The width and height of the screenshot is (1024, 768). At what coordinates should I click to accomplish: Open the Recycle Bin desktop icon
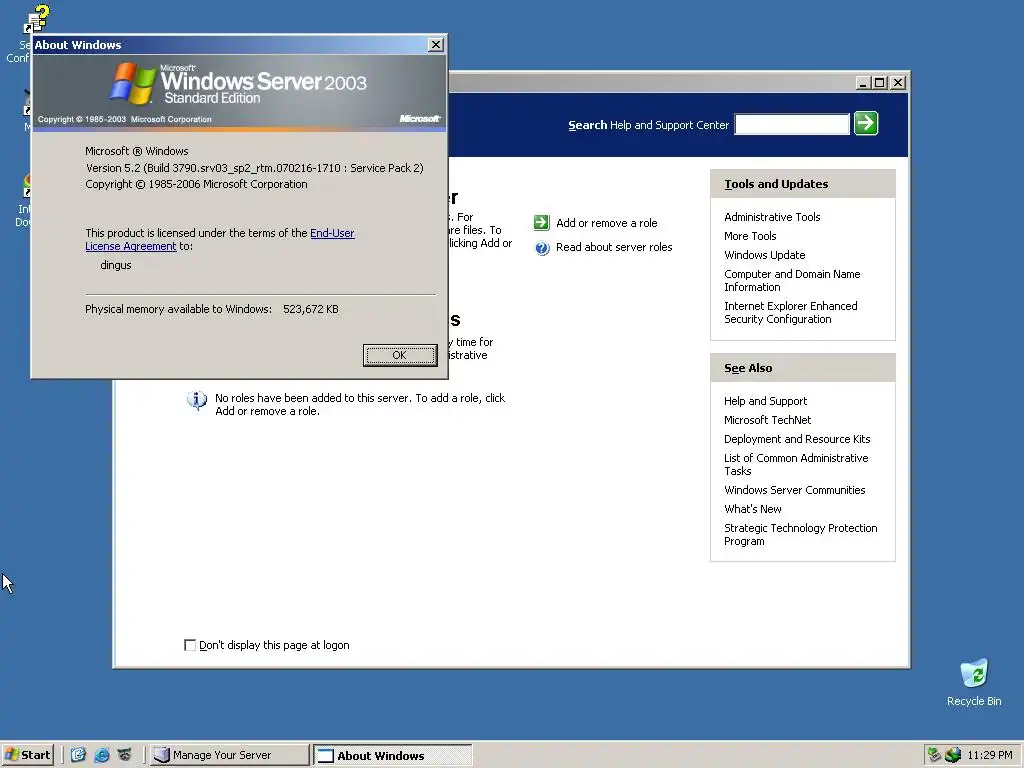click(x=974, y=682)
